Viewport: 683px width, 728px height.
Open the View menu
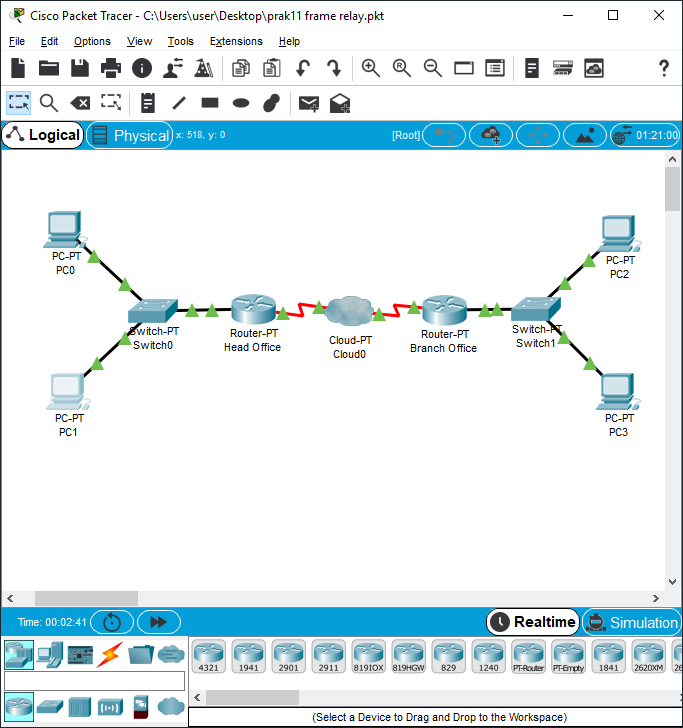pos(139,41)
